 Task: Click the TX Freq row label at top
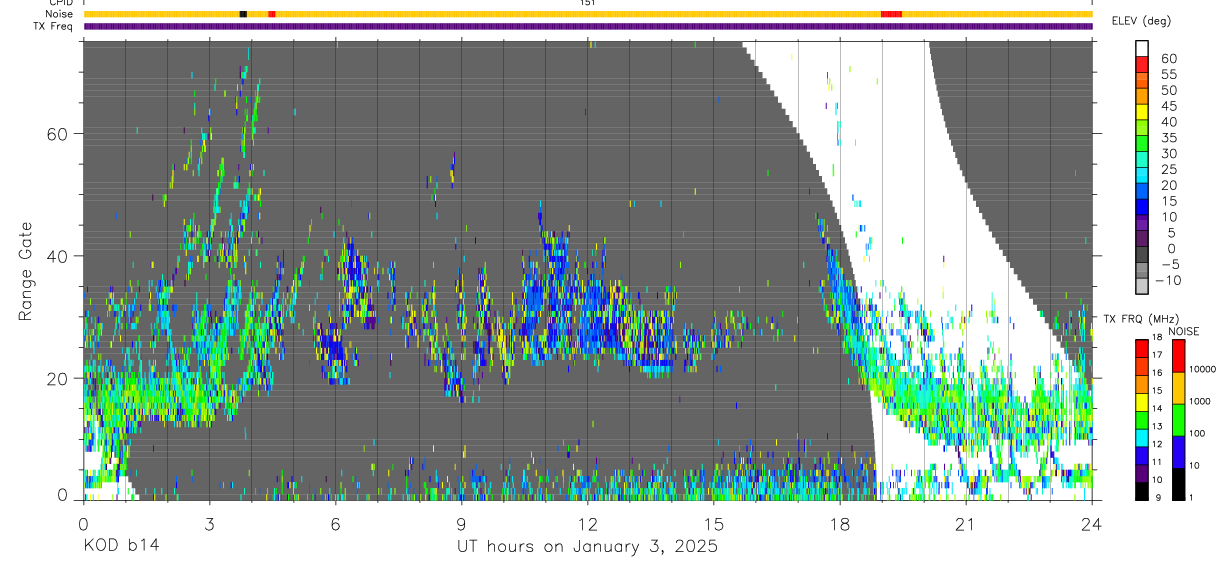54,25
